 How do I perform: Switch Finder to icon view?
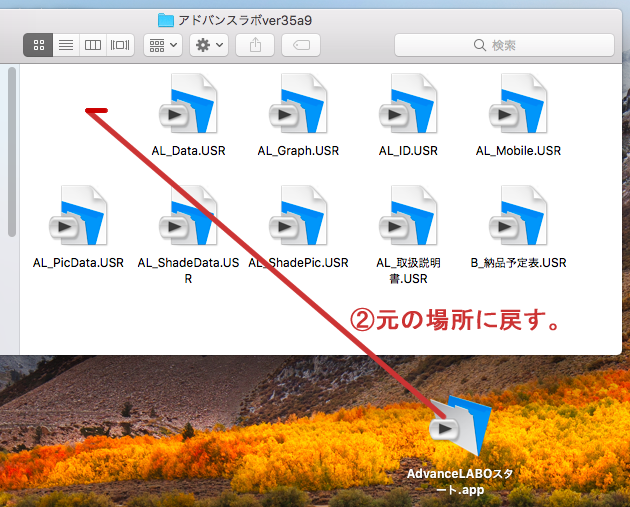point(39,45)
